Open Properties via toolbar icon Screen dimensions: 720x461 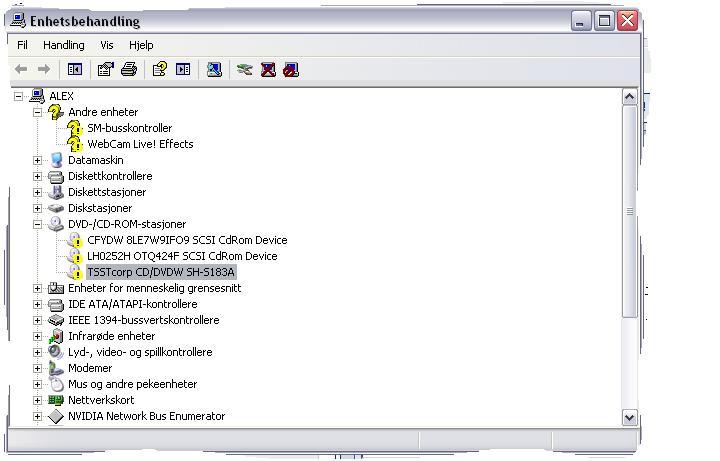tap(106, 69)
